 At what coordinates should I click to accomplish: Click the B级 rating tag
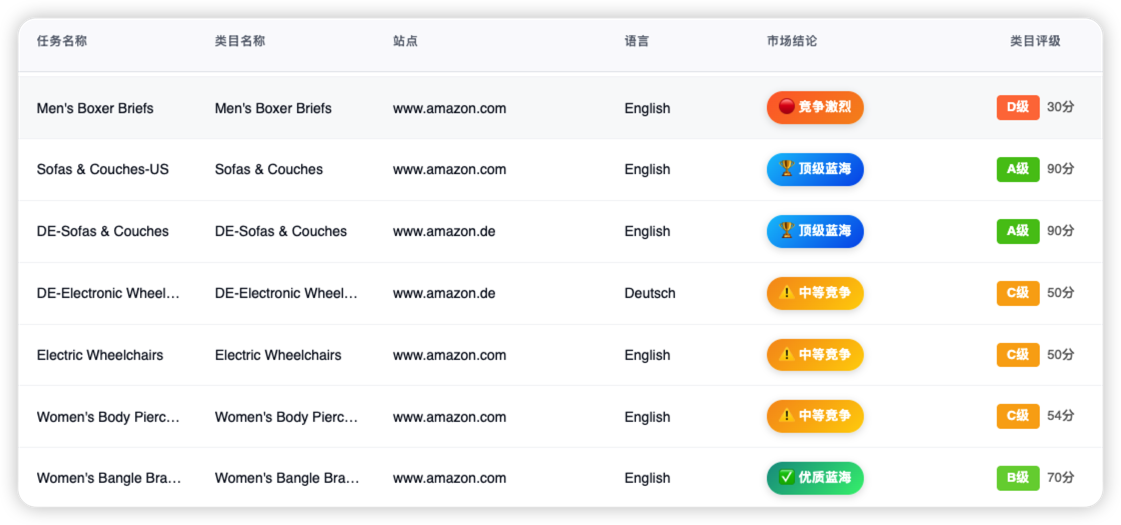1018,478
